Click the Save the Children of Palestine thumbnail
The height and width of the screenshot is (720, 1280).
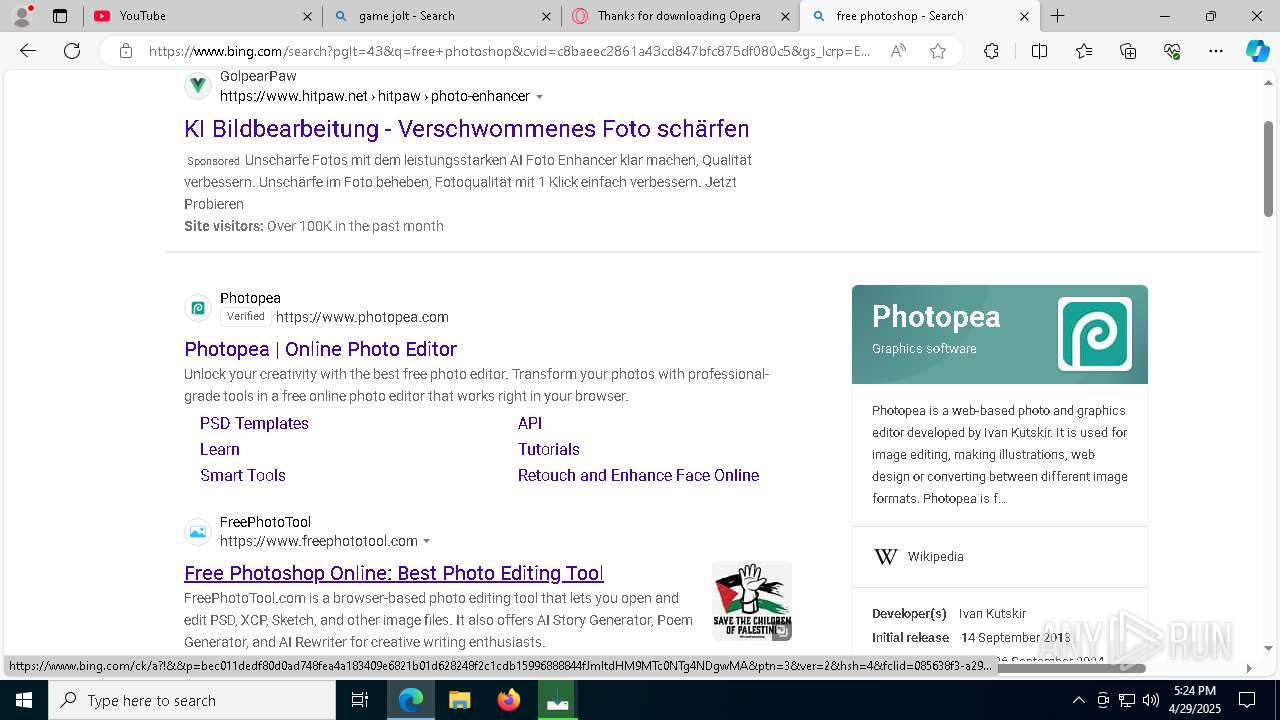(x=752, y=601)
